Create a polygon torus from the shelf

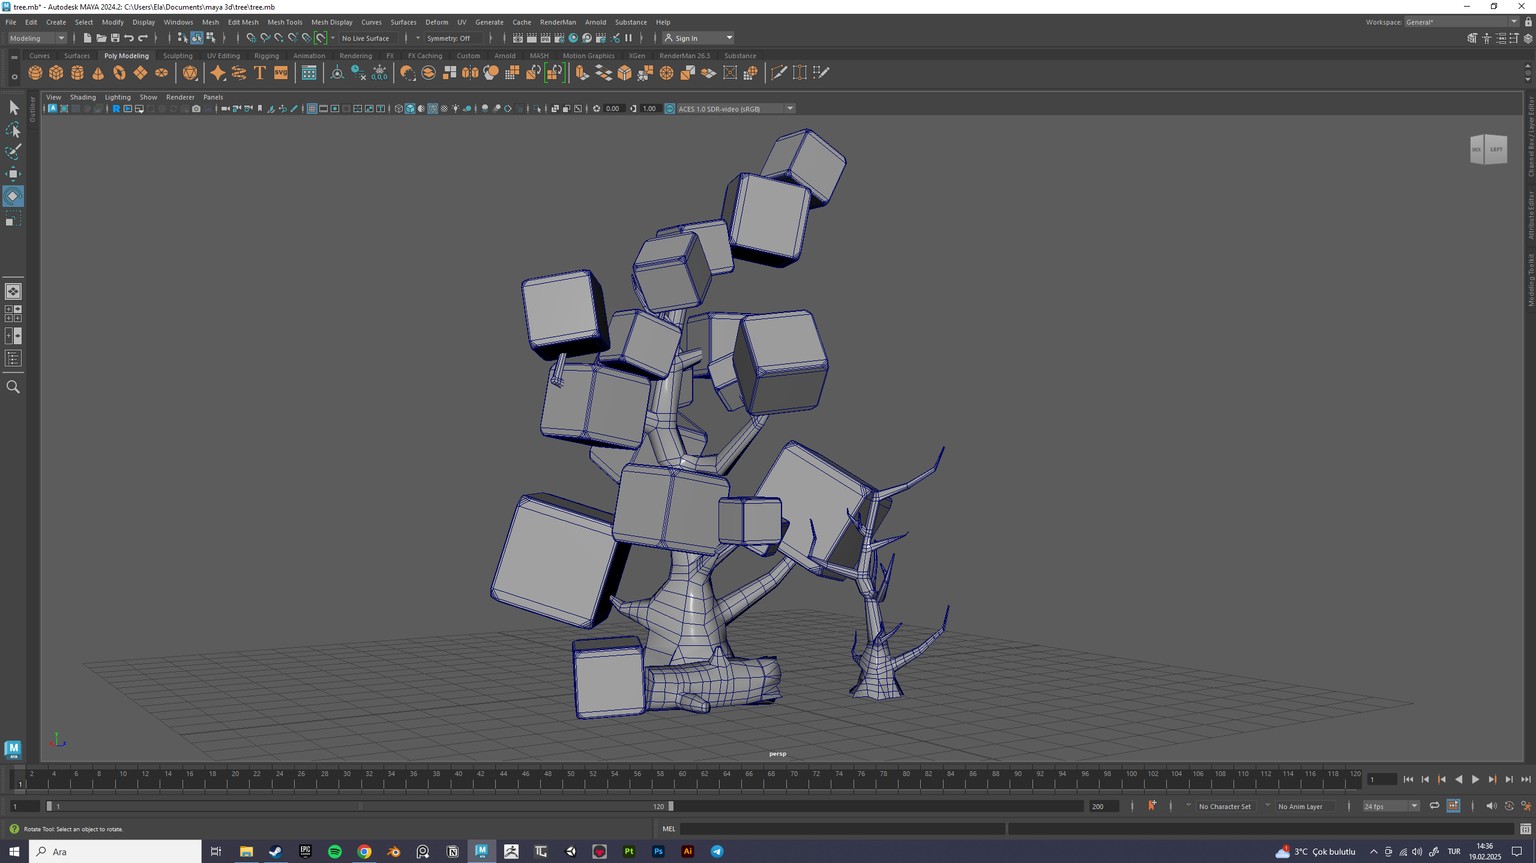119,73
